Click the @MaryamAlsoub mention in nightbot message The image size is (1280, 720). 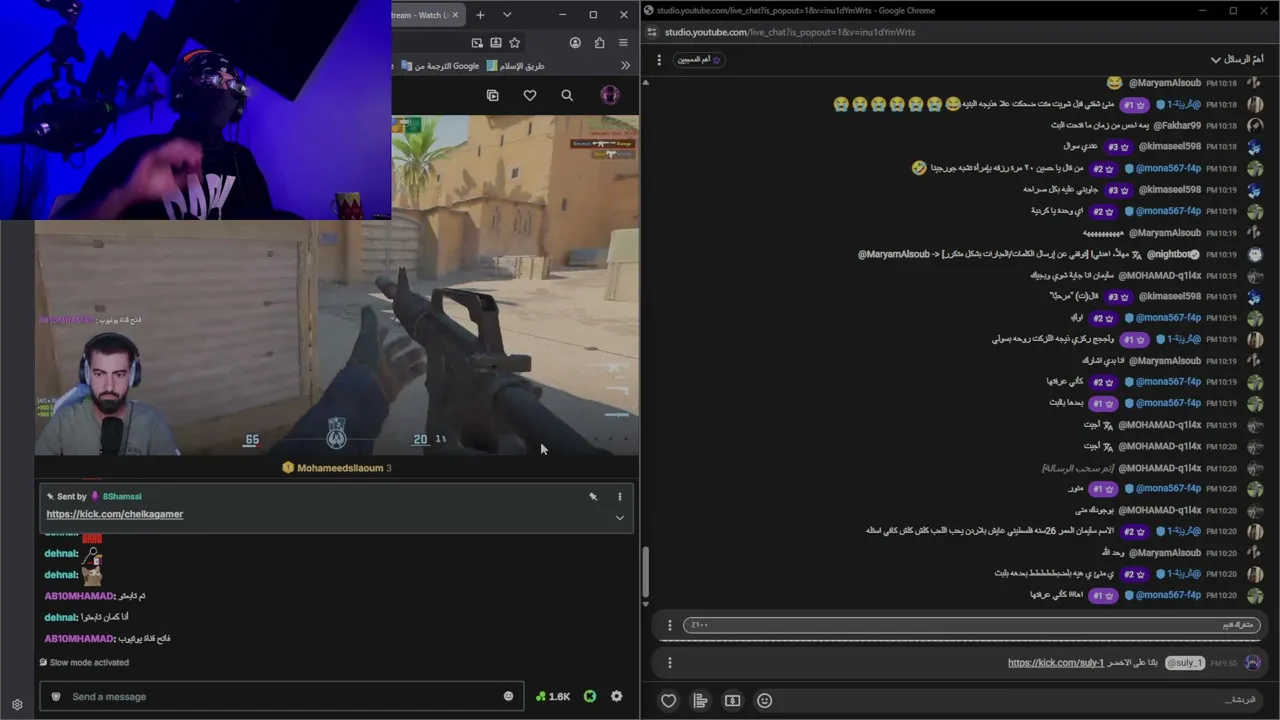[x=894, y=254]
